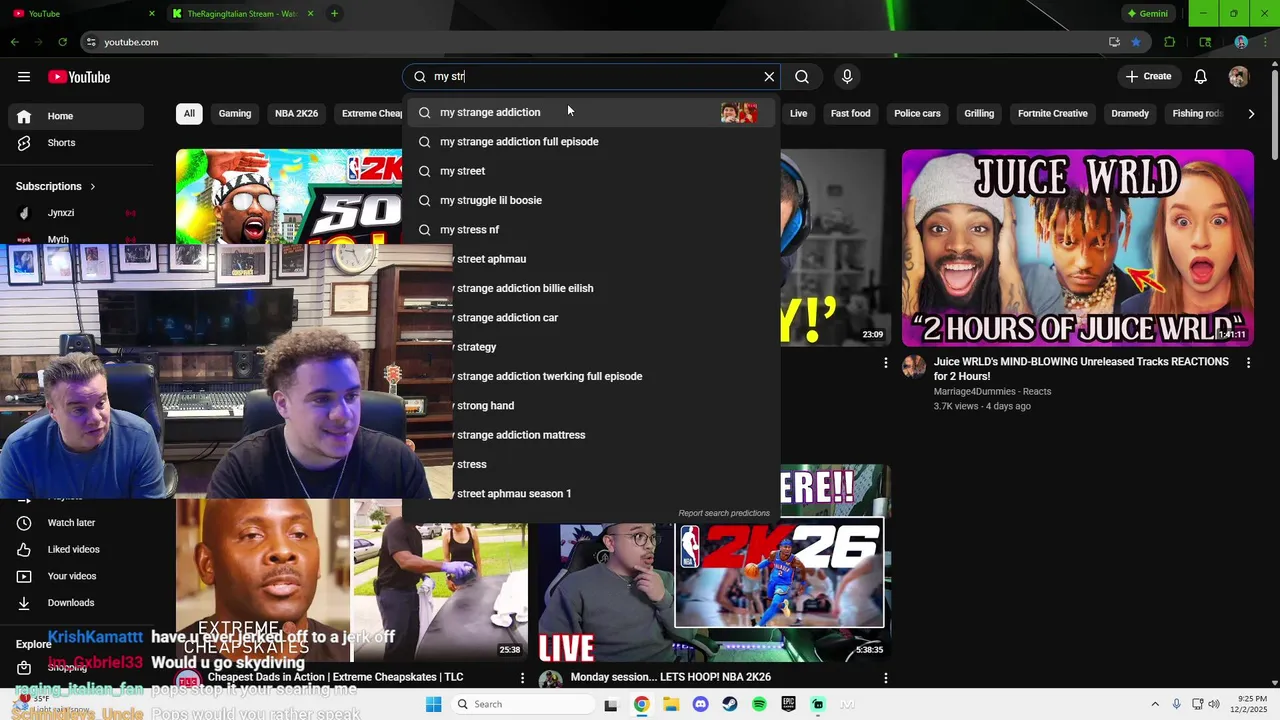The image size is (1280, 720).
Task: Select the 'Live' filter chip
Action: pos(798,113)
